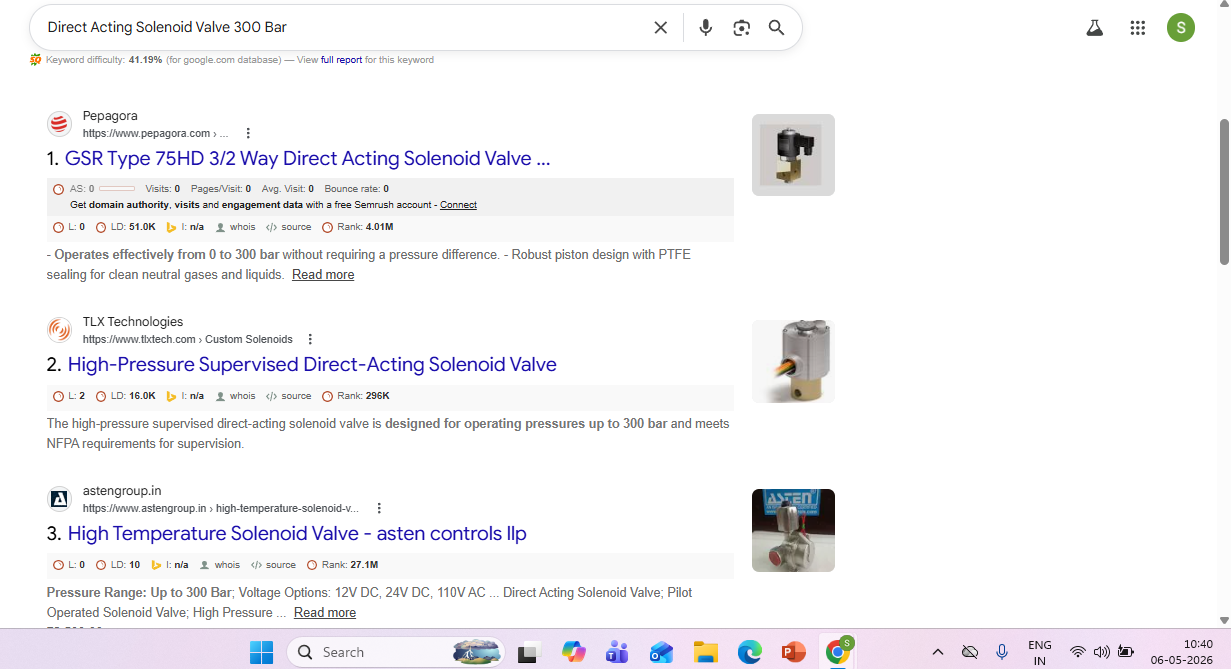Open Google Lens image search icon
The width and height of the screenshot is (1231, 669).
coord(741,28)
